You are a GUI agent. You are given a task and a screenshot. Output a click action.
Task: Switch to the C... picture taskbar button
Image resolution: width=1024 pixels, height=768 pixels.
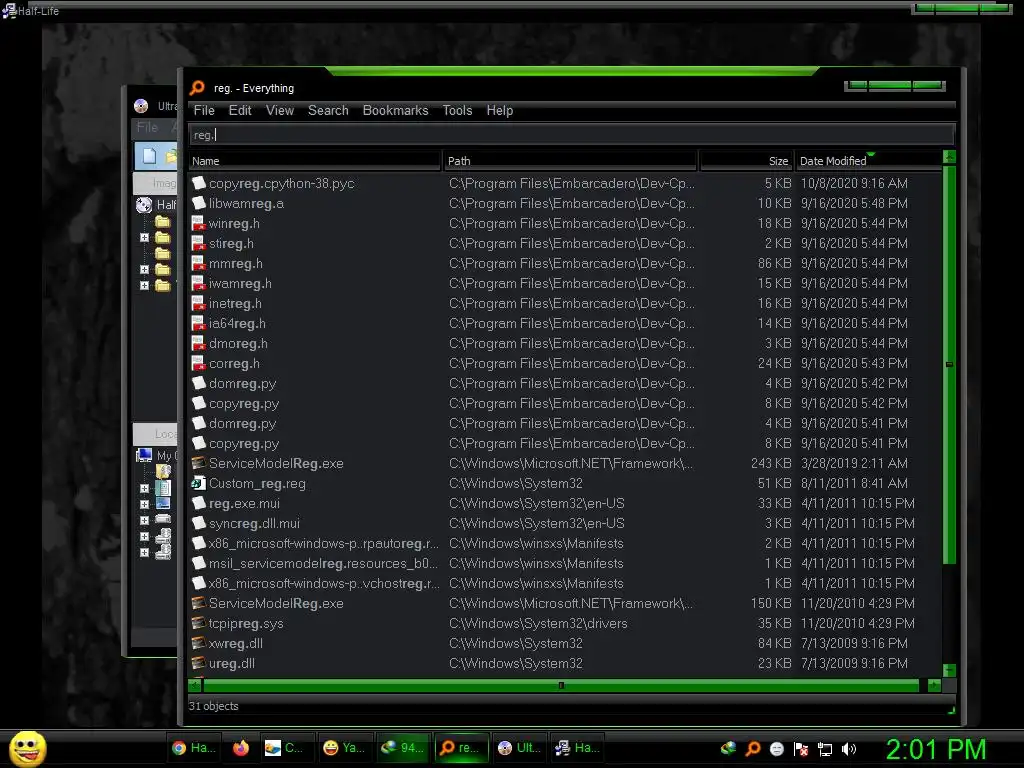pyautogui.click(x=287, y=748)
